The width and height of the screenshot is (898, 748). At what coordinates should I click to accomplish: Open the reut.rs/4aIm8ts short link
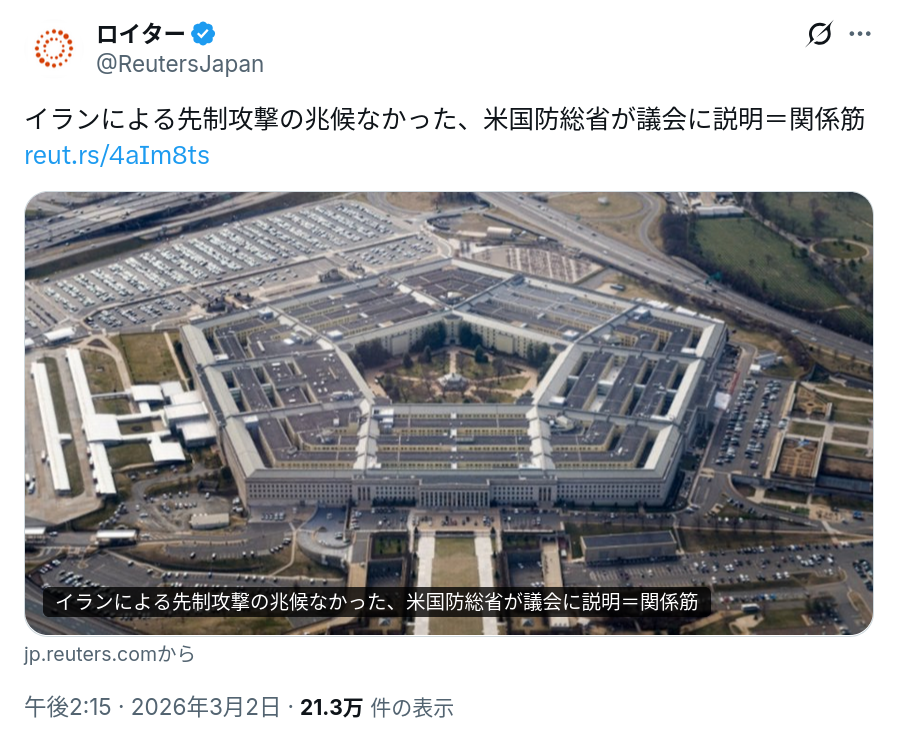click(117, 155)
